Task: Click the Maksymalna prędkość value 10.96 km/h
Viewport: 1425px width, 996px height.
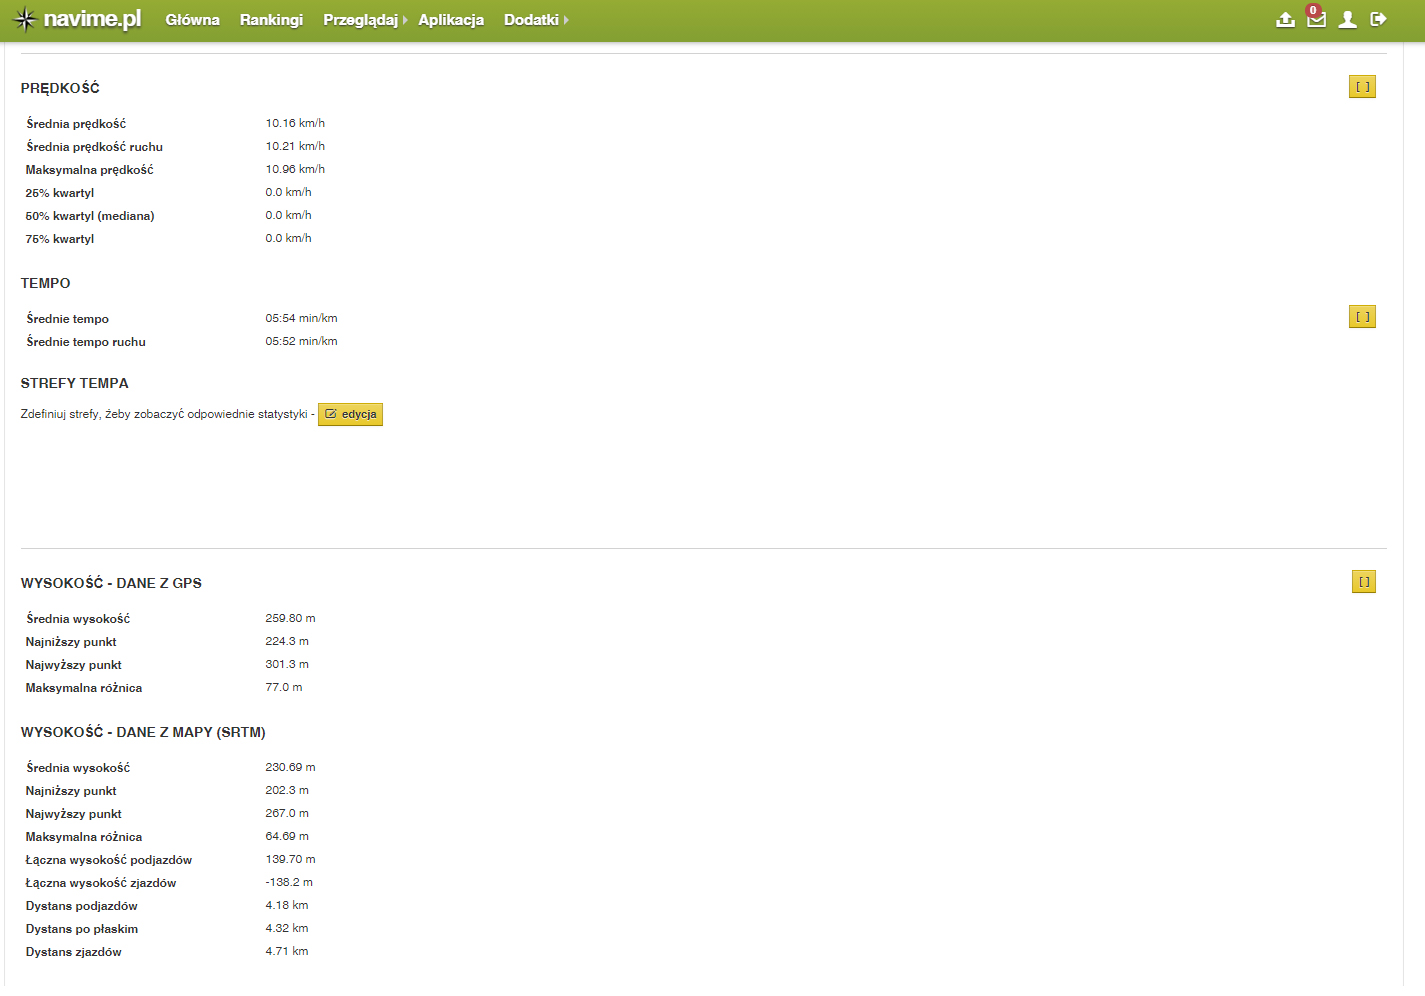Action: [295, 169]
